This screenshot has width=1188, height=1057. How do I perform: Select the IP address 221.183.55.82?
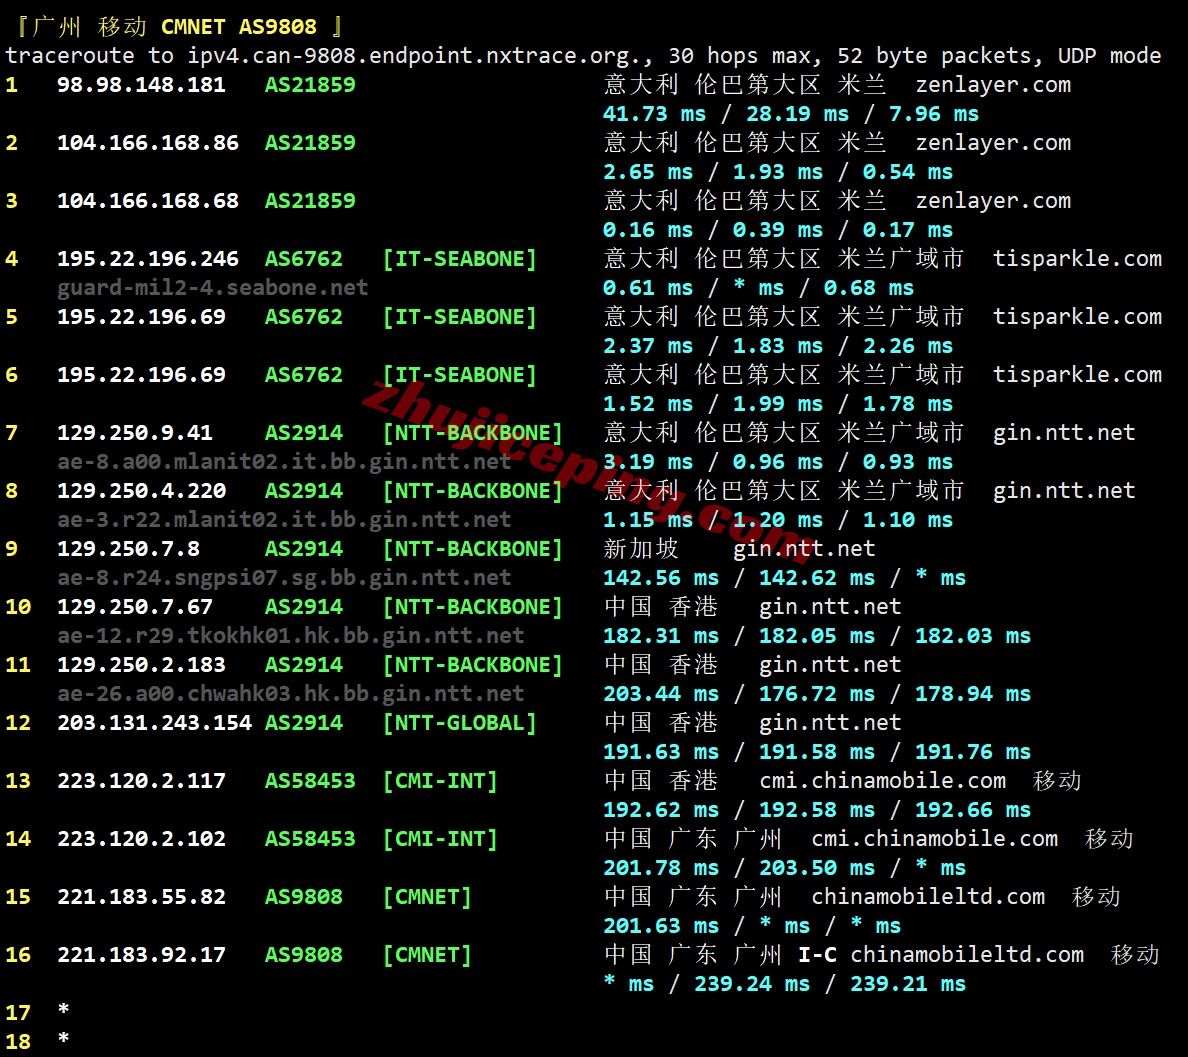point(142,897)
